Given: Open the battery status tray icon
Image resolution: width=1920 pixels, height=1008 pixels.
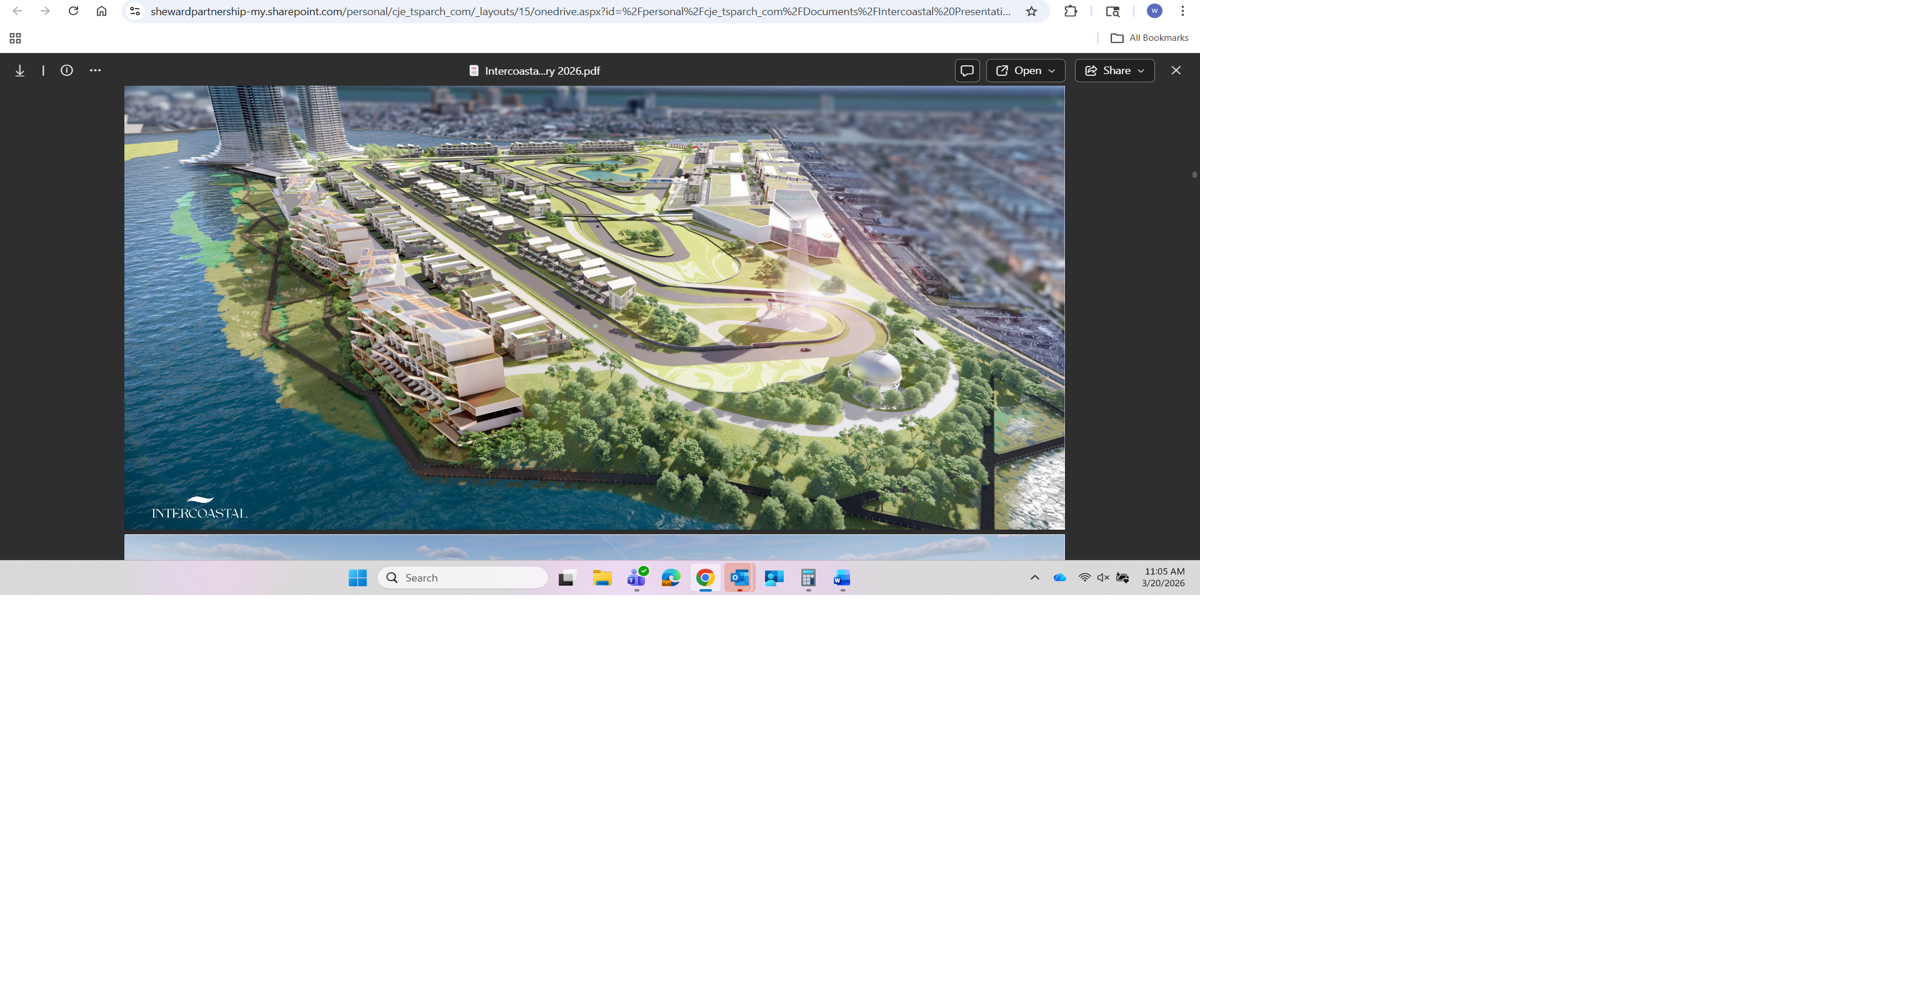Looking at the screenshot, I should [1123, 578].
